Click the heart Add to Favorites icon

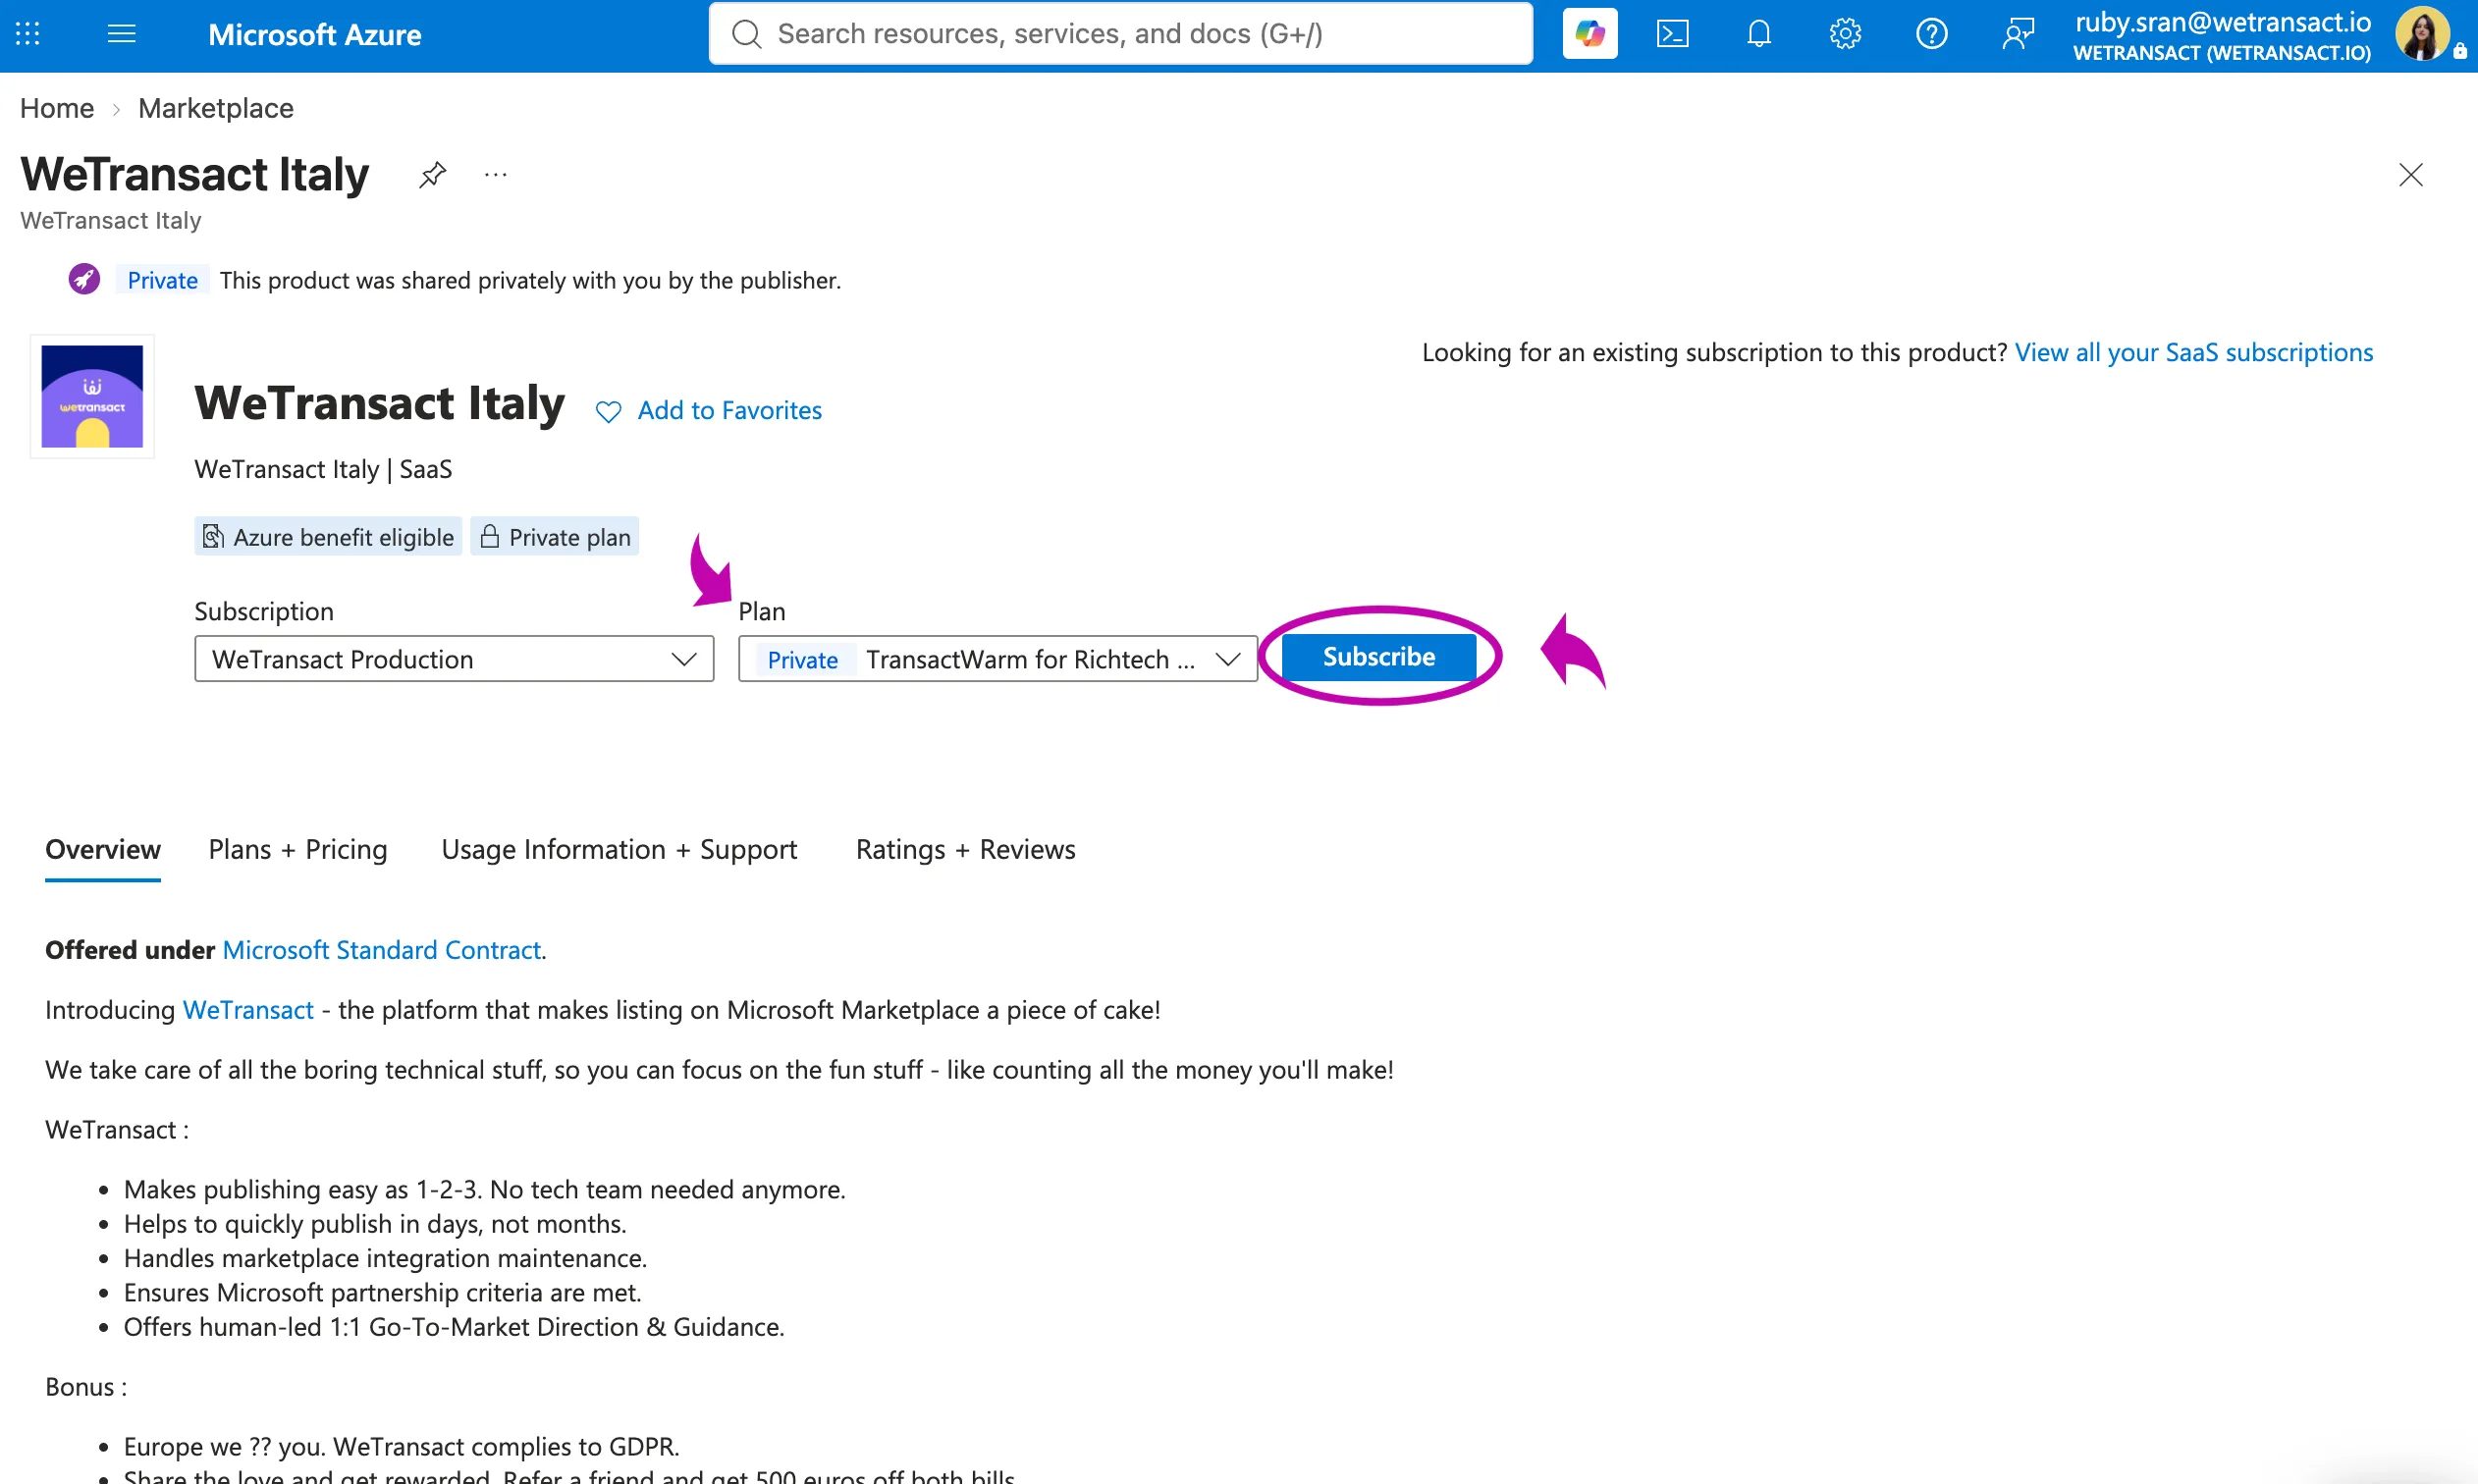pyautogui.click(x=608, y=411)
